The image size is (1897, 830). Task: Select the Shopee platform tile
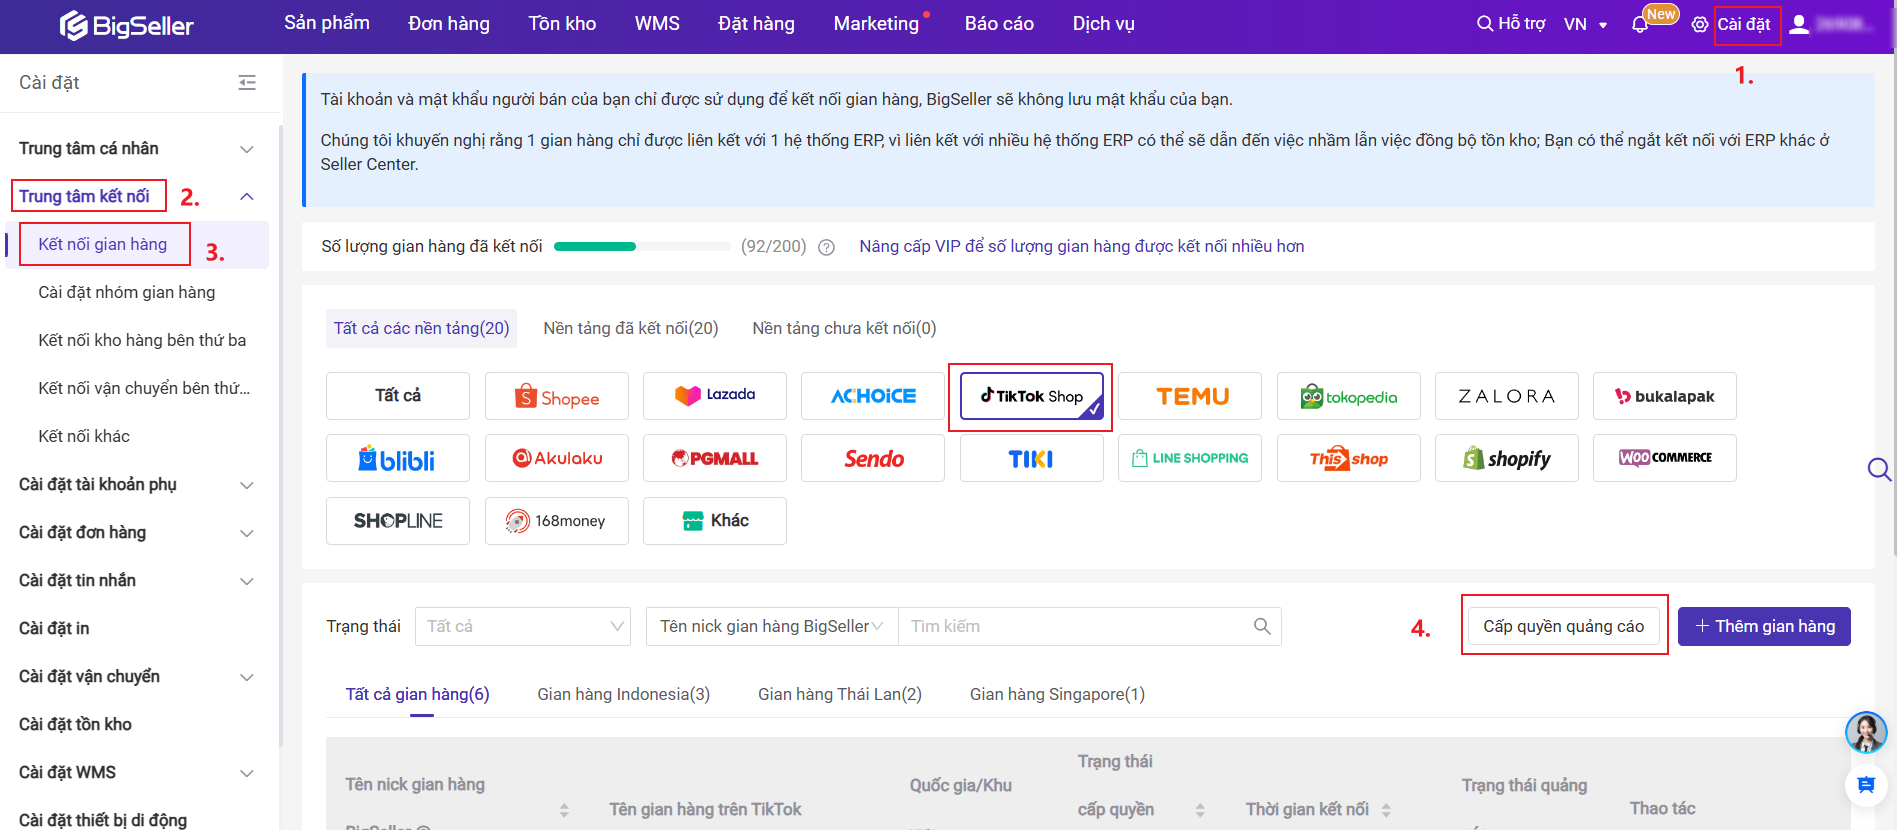pyautogui.click(x=556, y=396)
